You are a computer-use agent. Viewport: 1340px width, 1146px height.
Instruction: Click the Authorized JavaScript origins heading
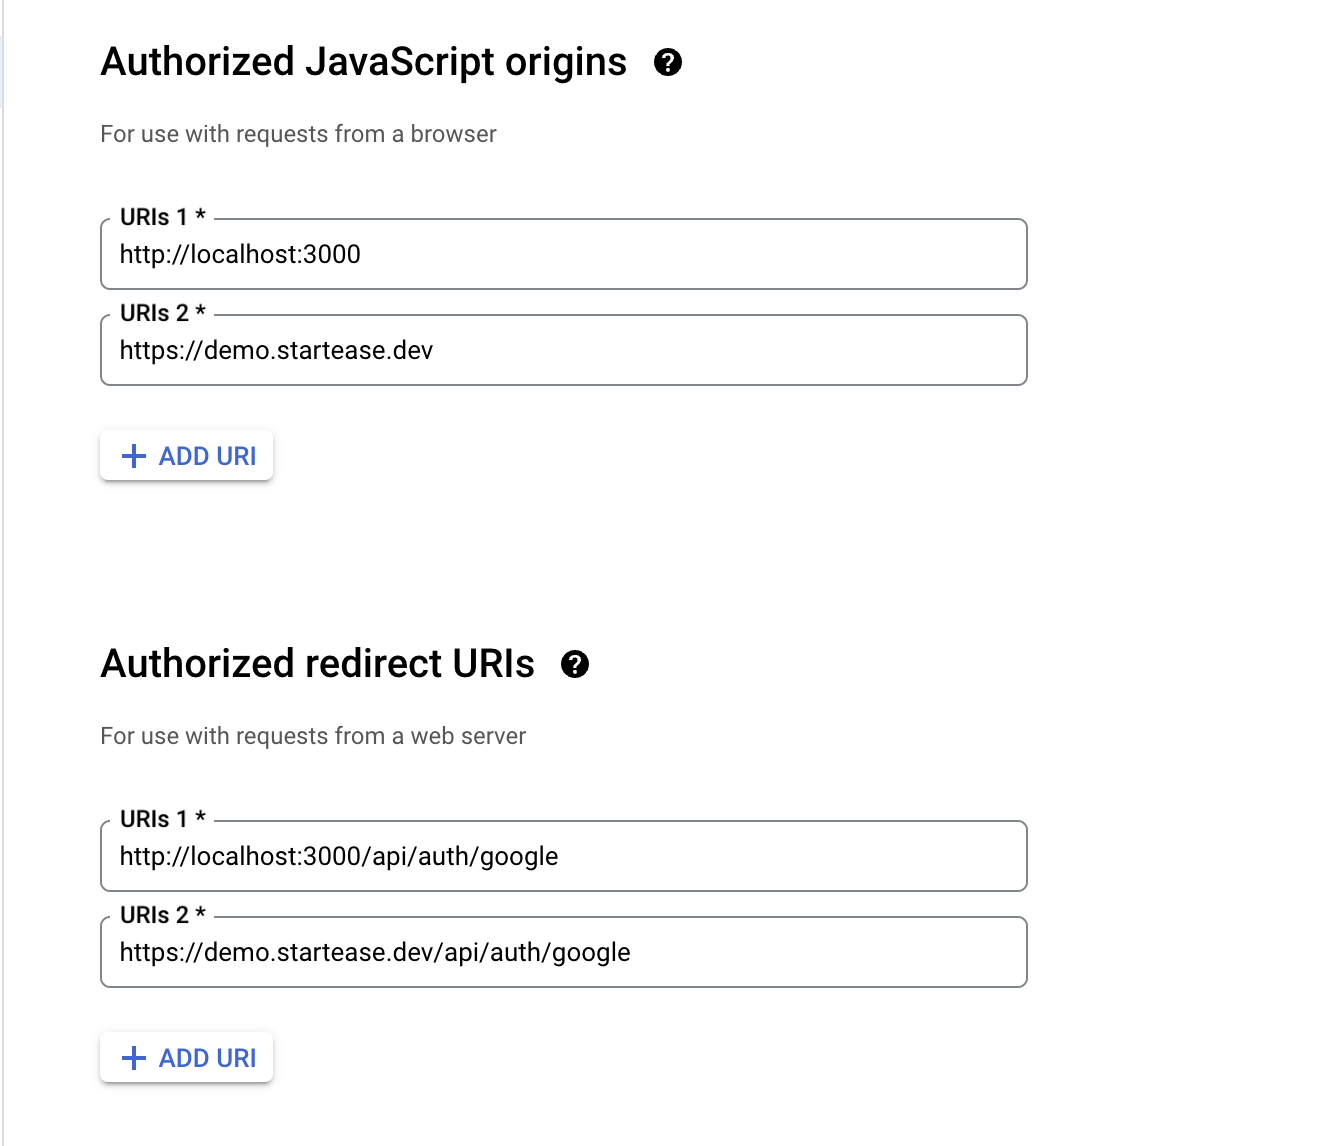363,62
